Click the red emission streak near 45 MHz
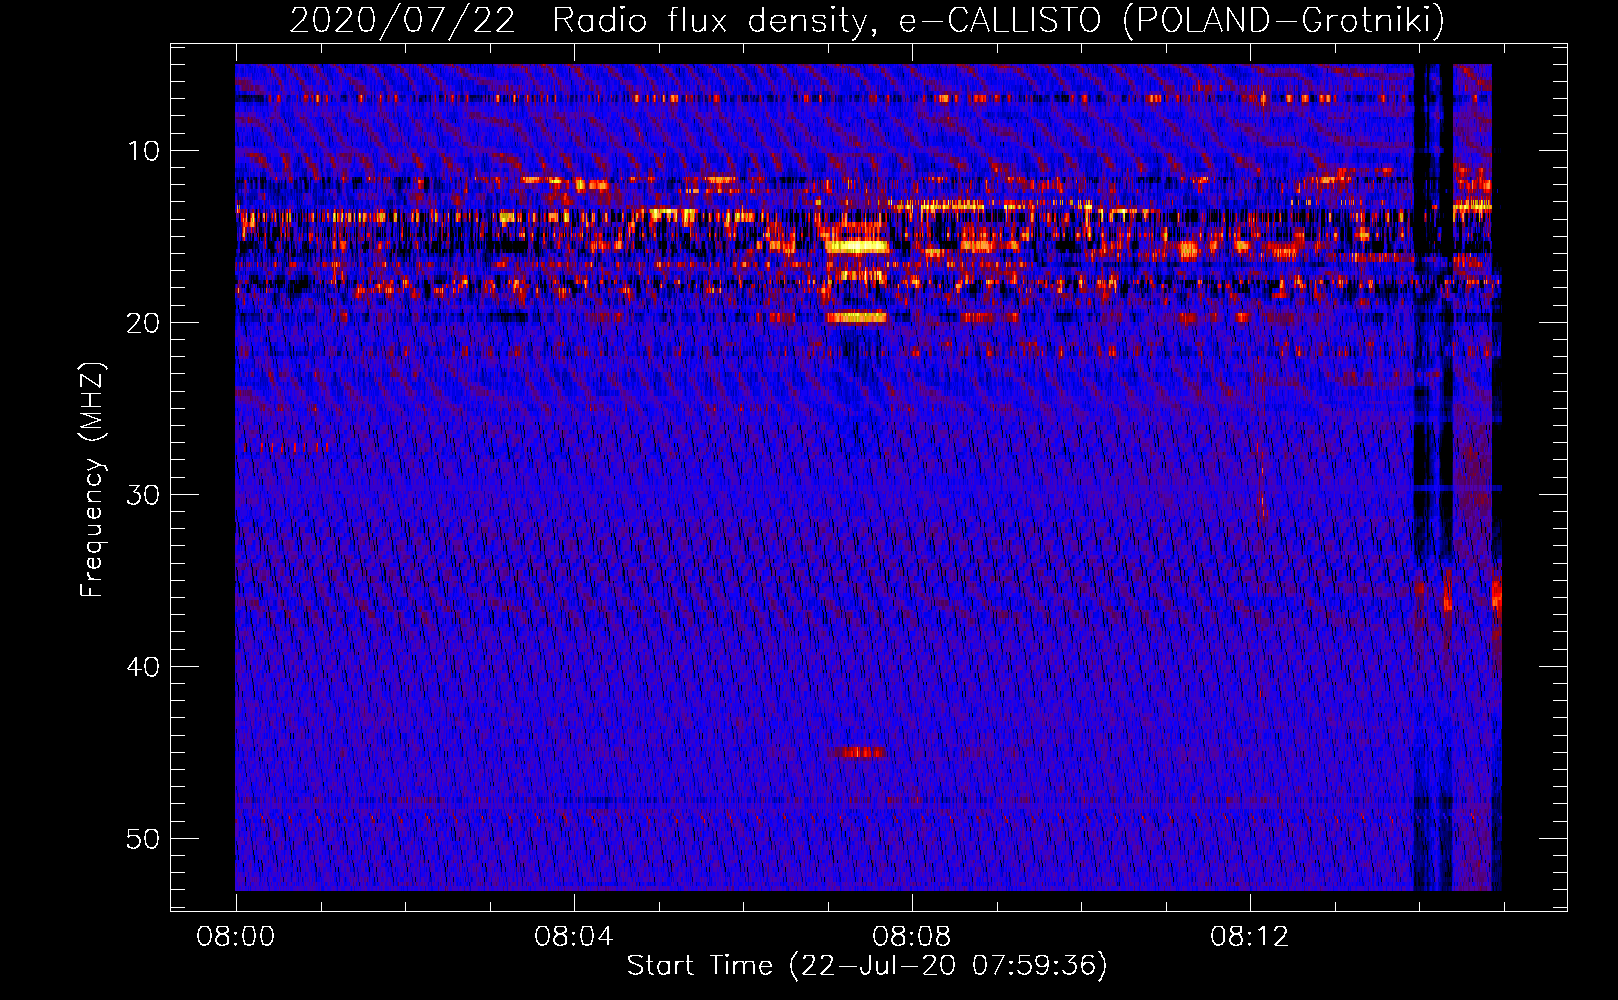The width and height of the screenshot is (1618, 1000). point(861,752)
